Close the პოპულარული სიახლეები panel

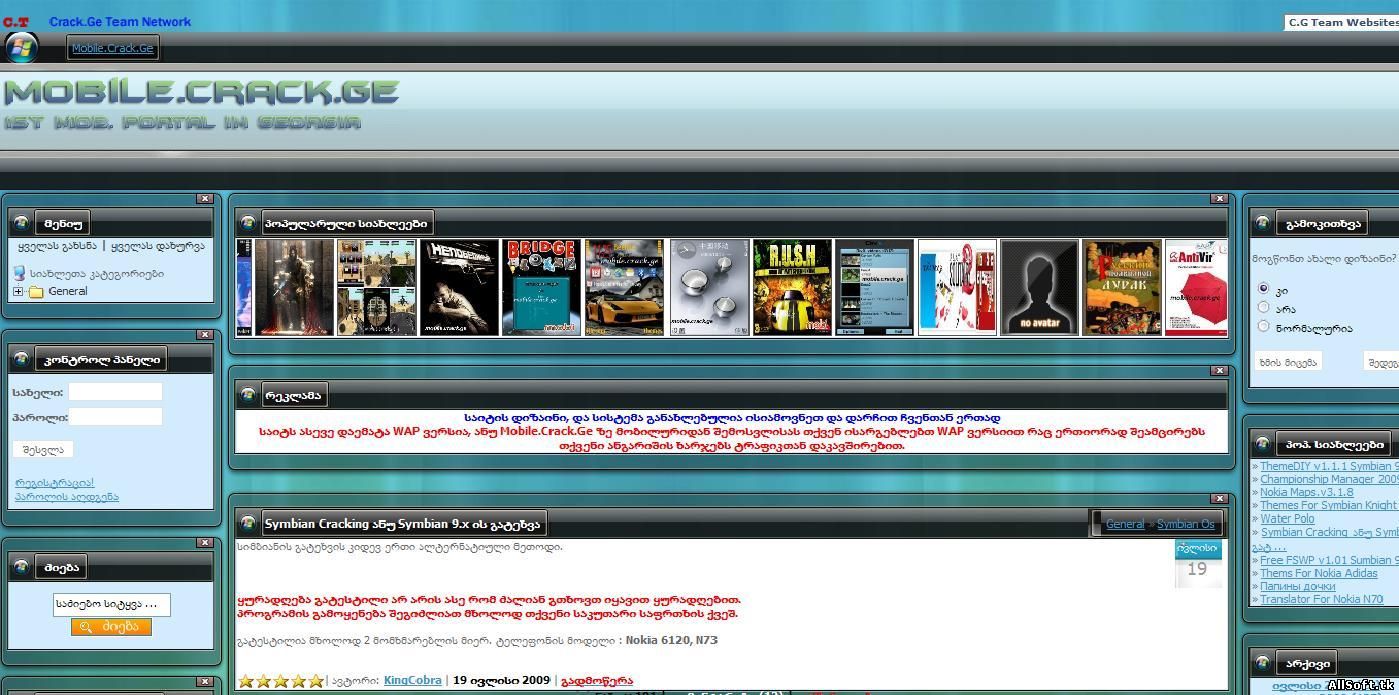pyautogui.click(x=1219, y=199)
